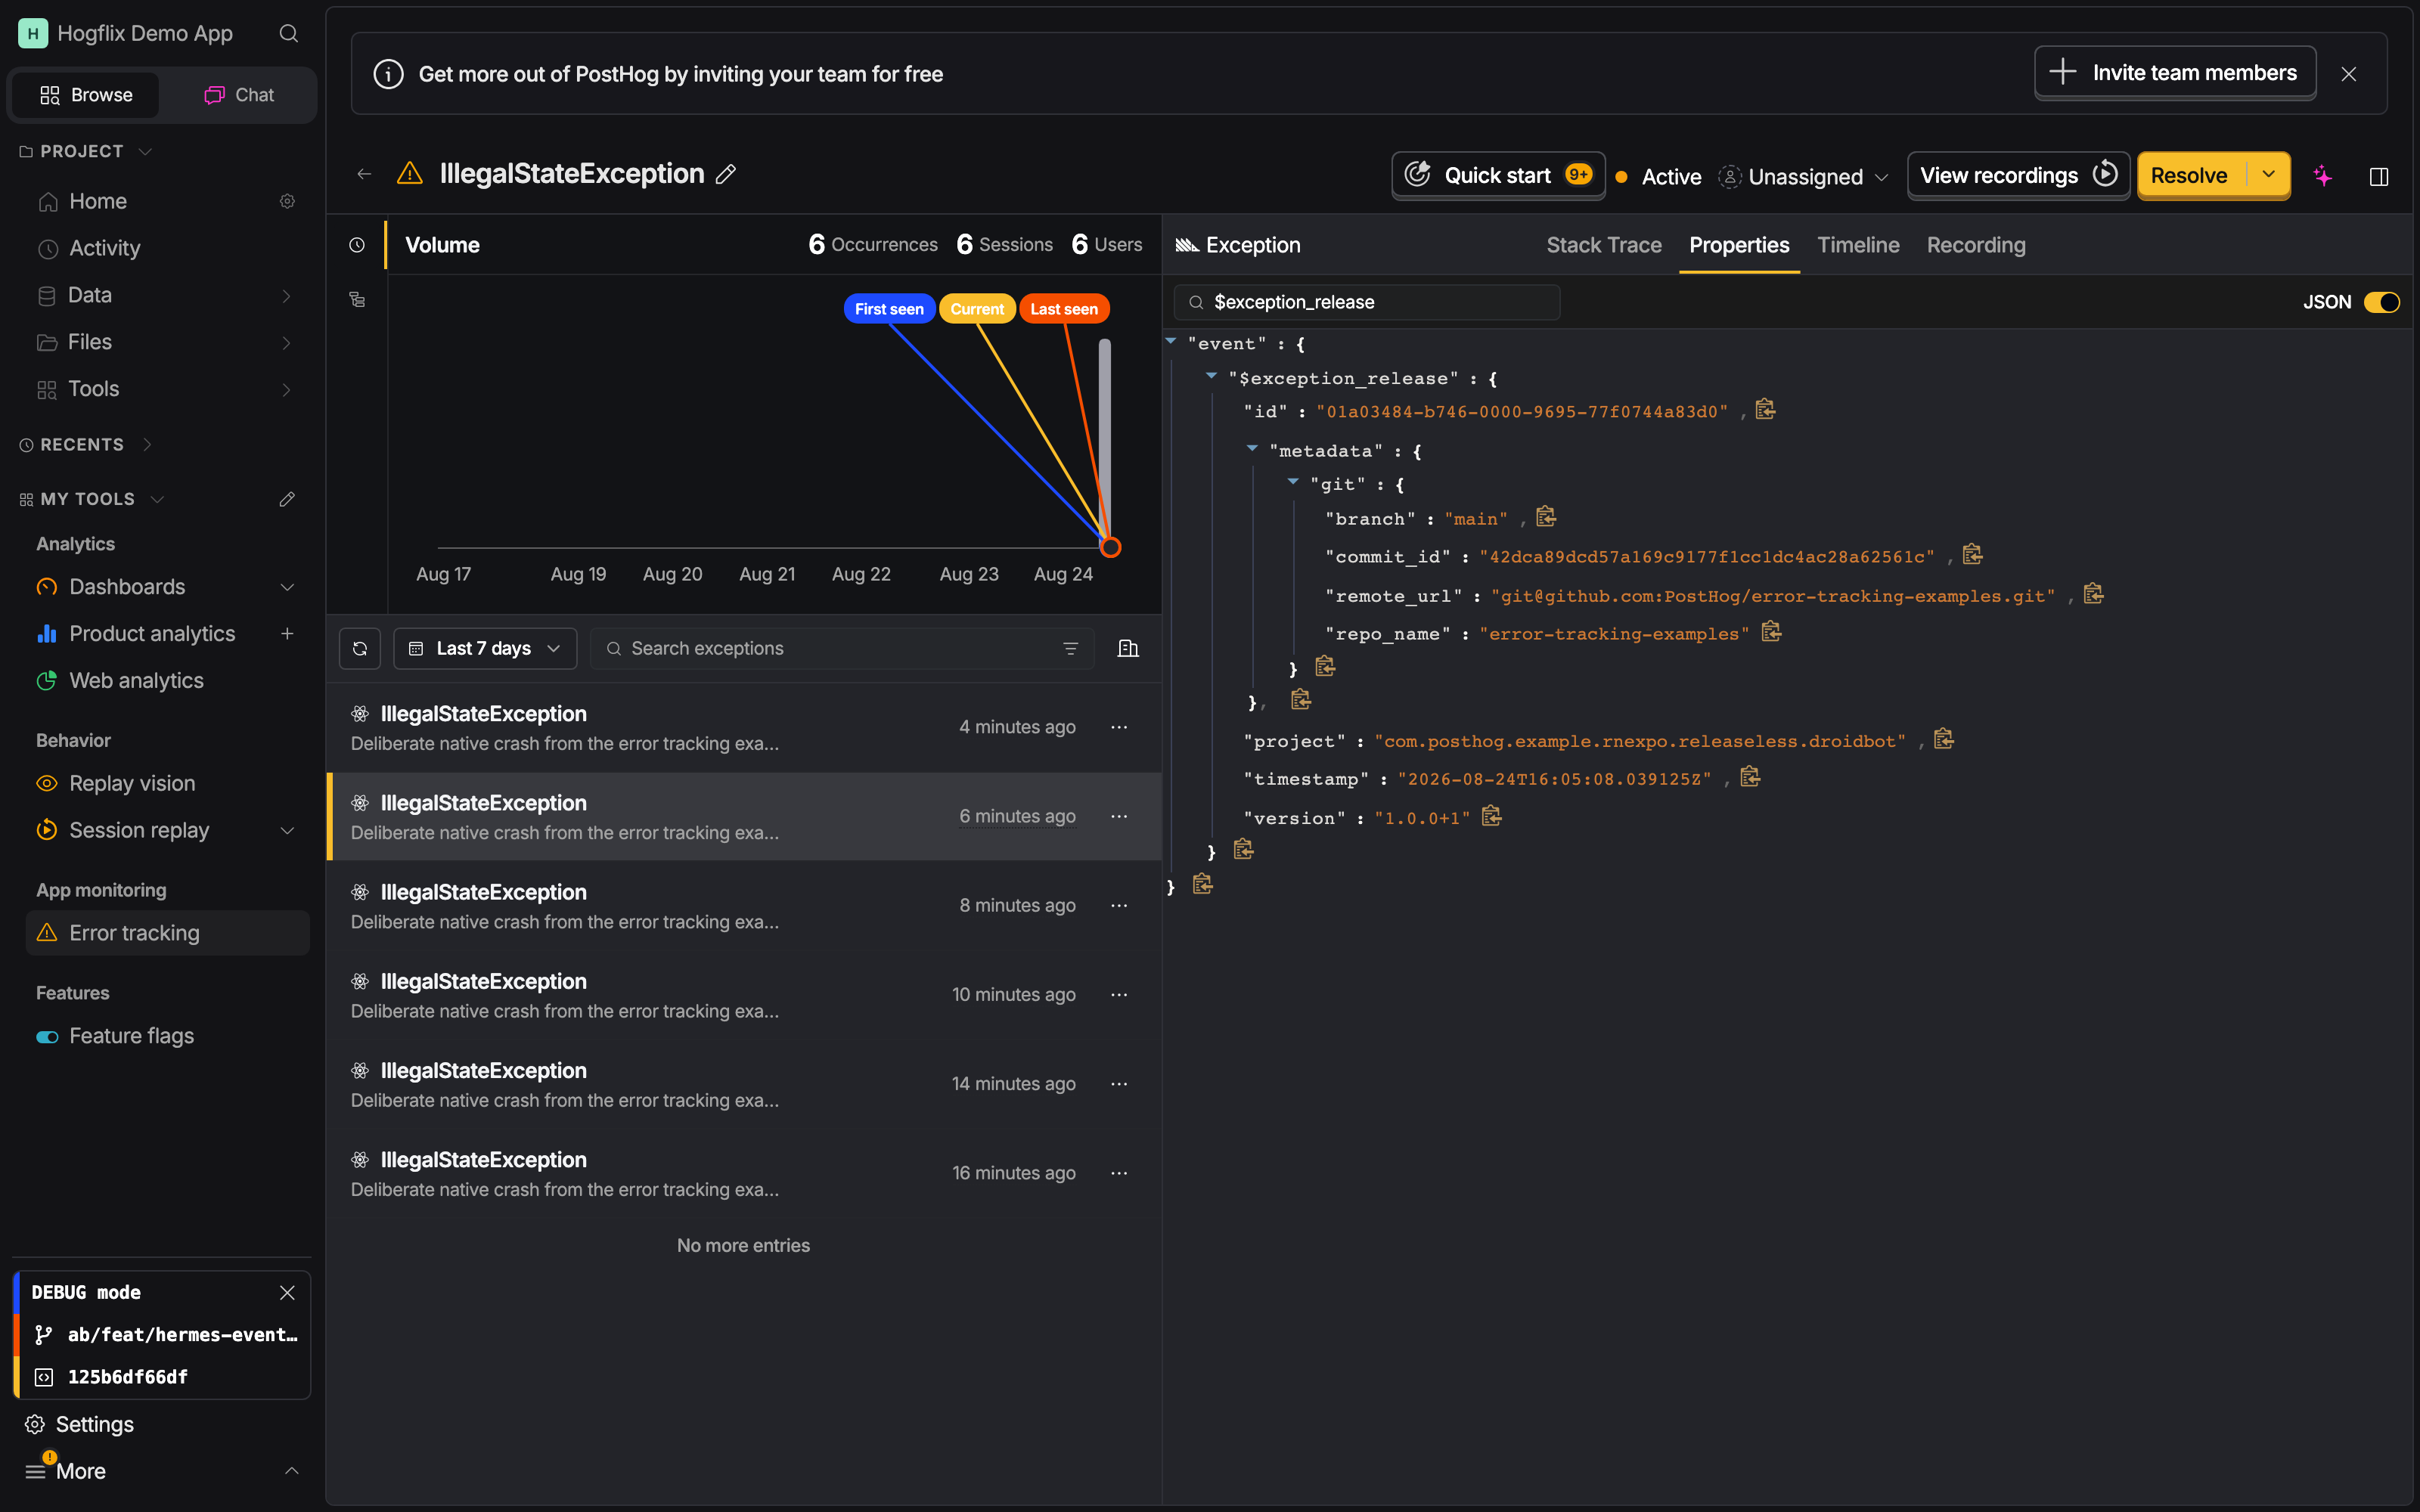
Task: Click the Quick start button
Action: (1498, 175)
